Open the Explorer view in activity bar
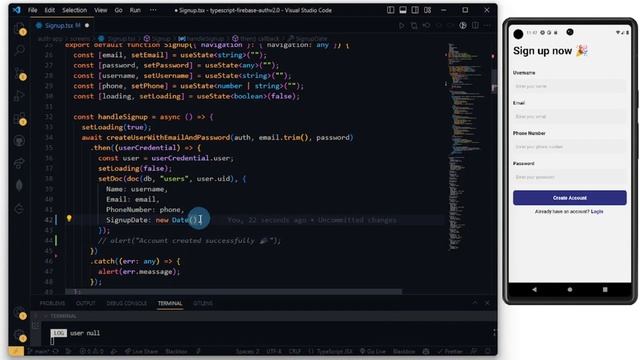Image resolution: width=640 pixels, height=360 pixels. tap(19, 29)
